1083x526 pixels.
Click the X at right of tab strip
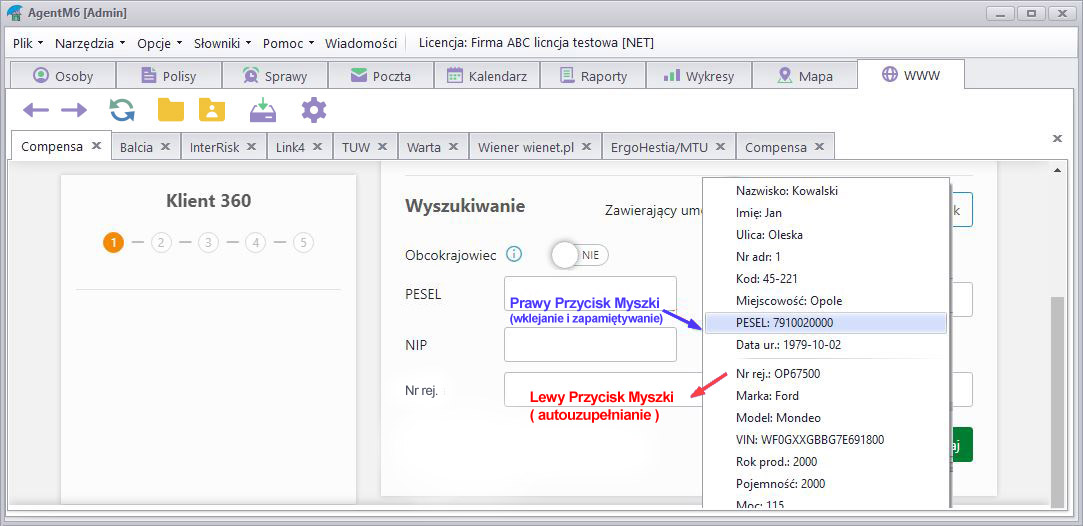1057,139
